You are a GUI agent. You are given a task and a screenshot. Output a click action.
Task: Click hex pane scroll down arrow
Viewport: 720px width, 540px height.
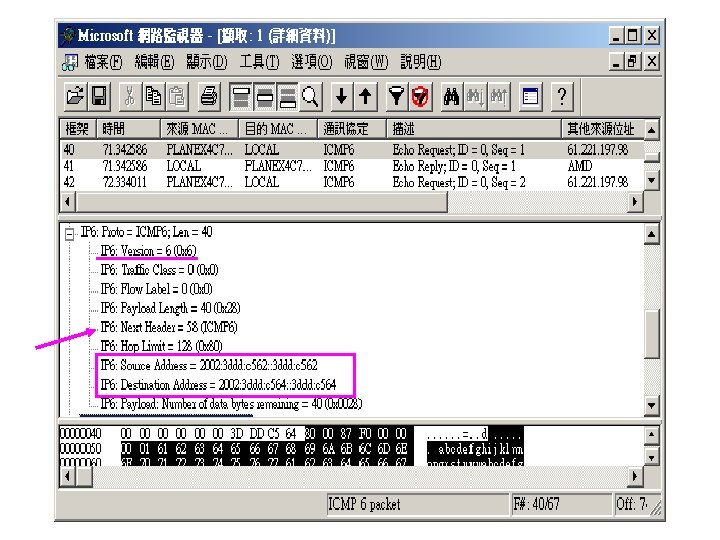point(652,456)
